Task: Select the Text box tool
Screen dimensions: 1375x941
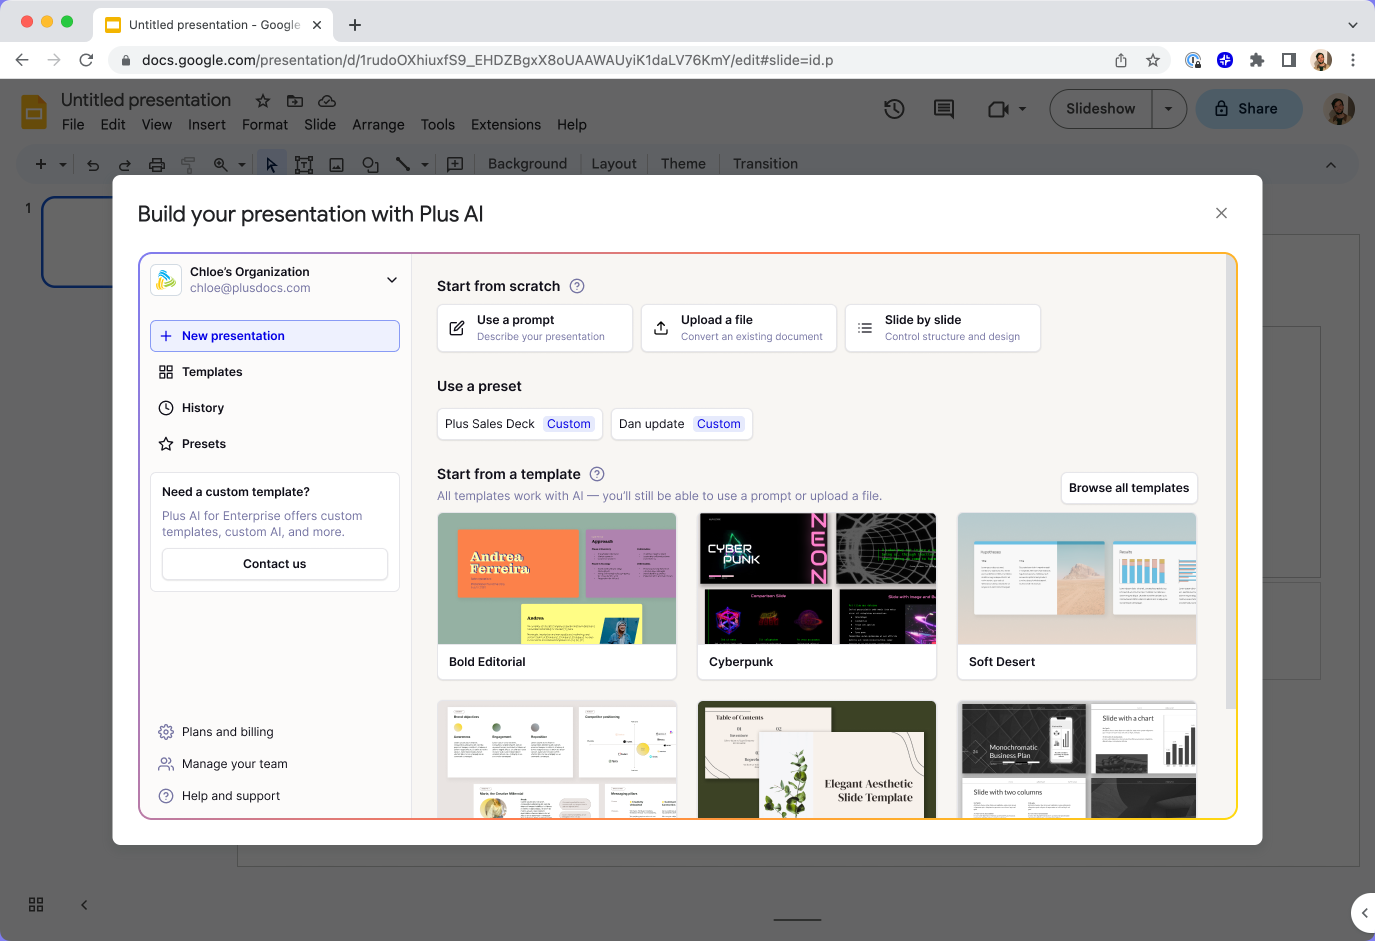Action: tap(304, 165)
